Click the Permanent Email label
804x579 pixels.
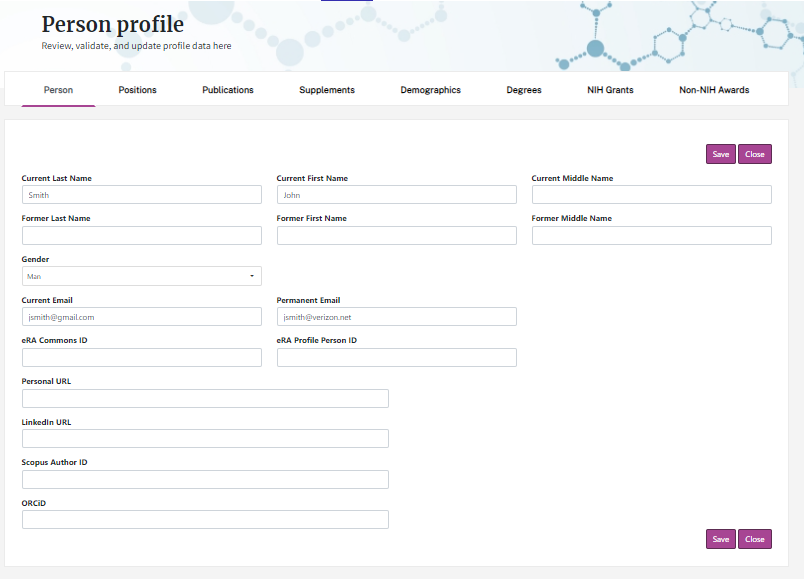coord(308,300)
